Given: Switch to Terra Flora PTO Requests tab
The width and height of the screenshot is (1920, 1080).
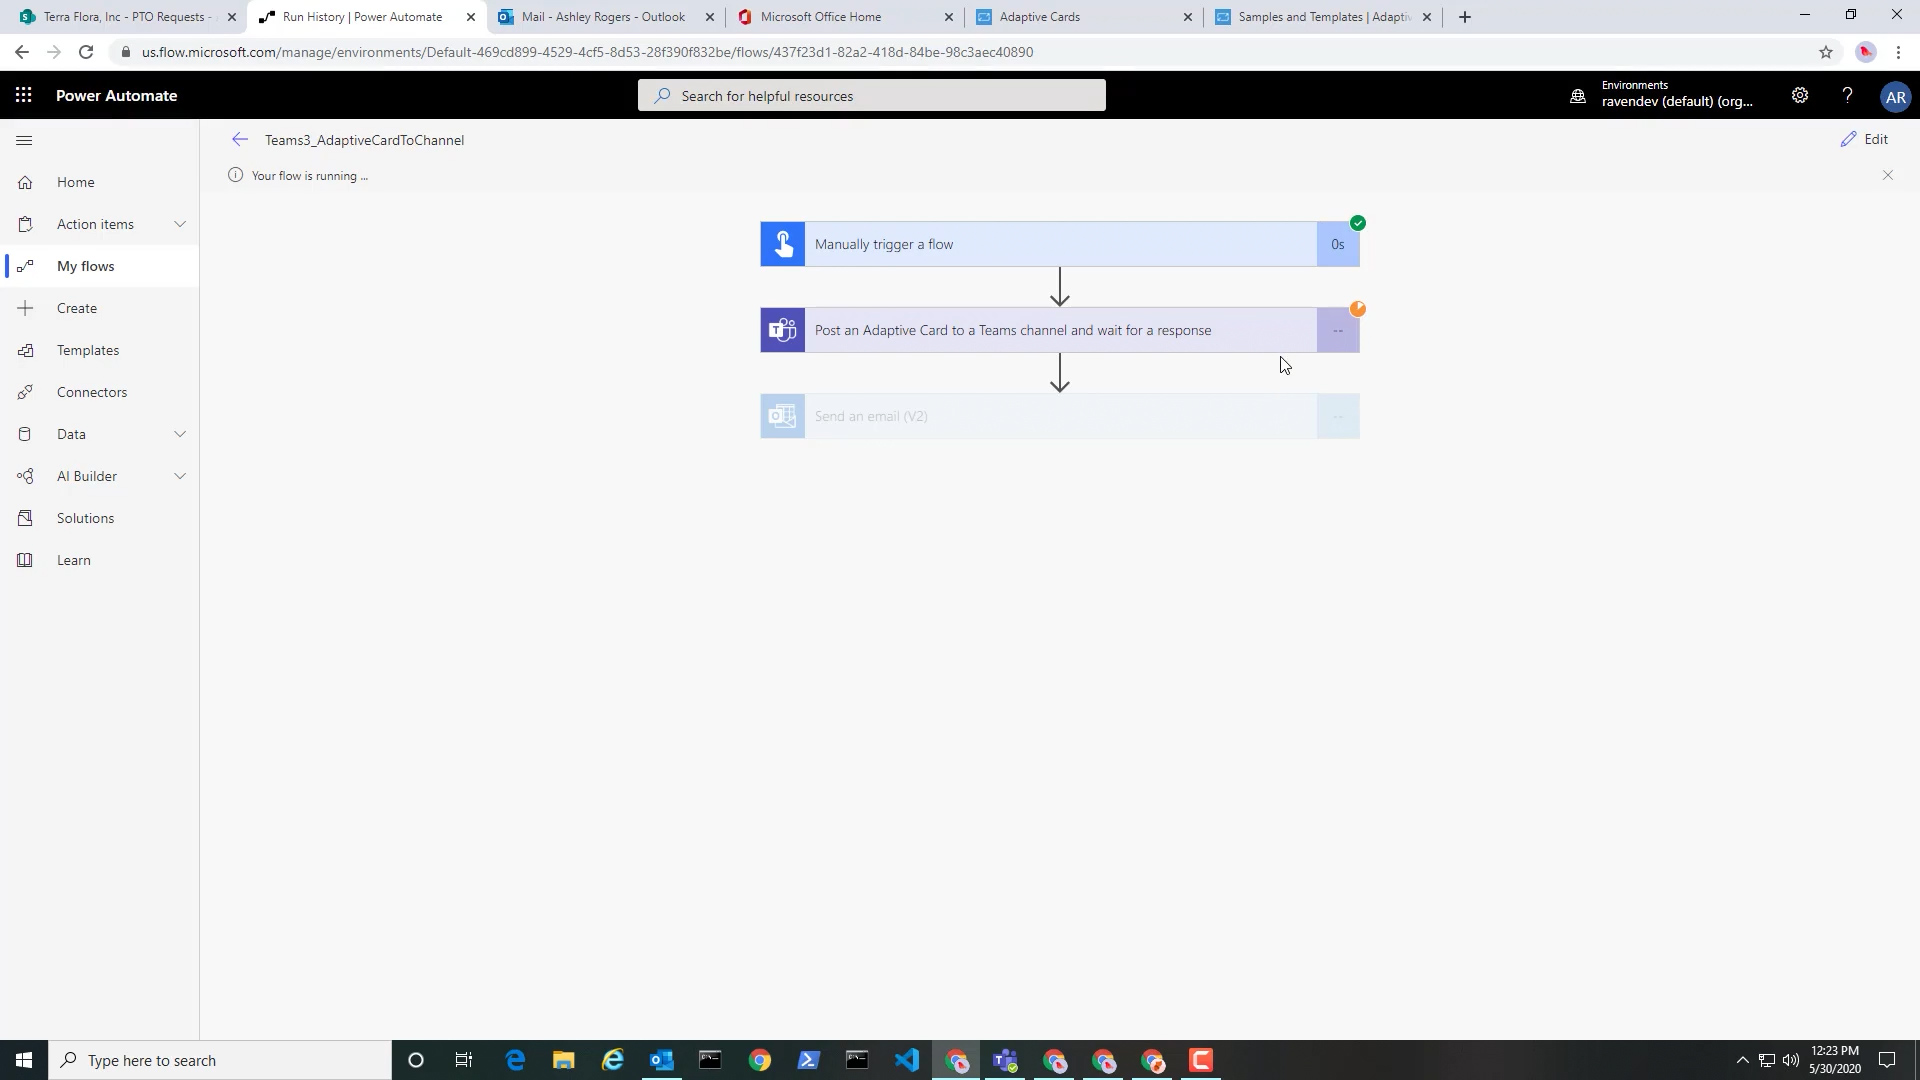Looking at the screenshot, I should [x=127, y=17].
